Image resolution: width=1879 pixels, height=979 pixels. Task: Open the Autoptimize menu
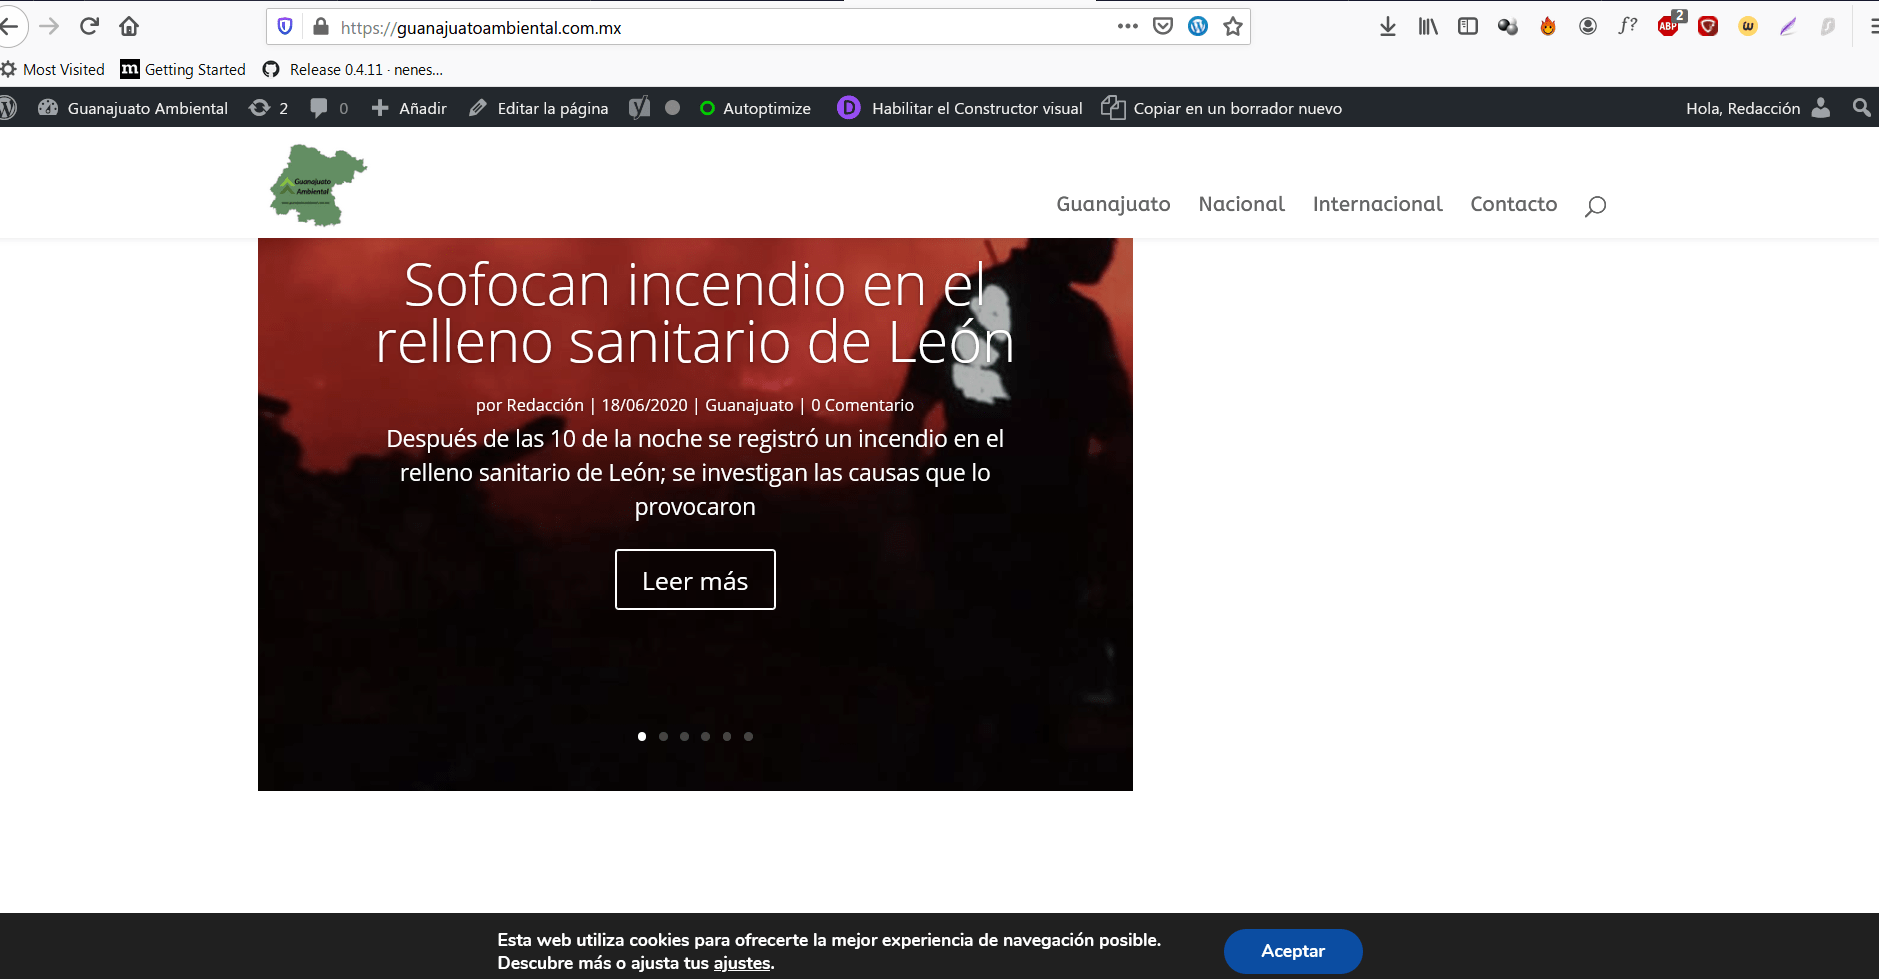(756, 108)
